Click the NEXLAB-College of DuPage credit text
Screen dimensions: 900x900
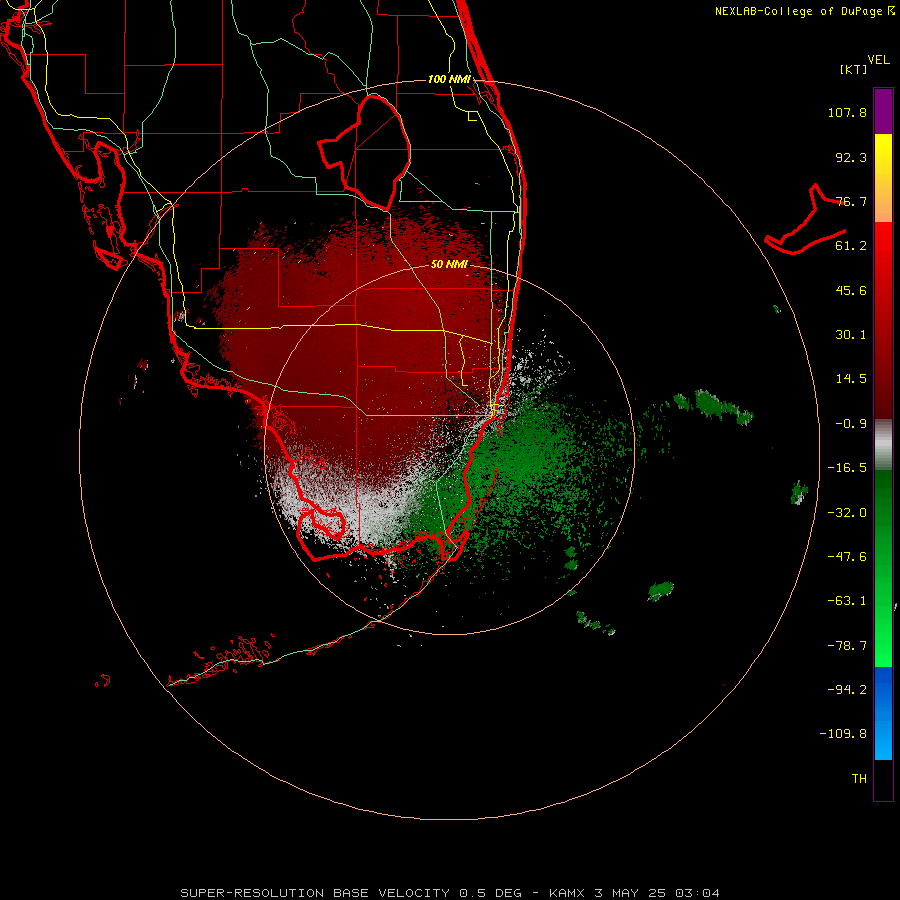(x=805, y=11)
